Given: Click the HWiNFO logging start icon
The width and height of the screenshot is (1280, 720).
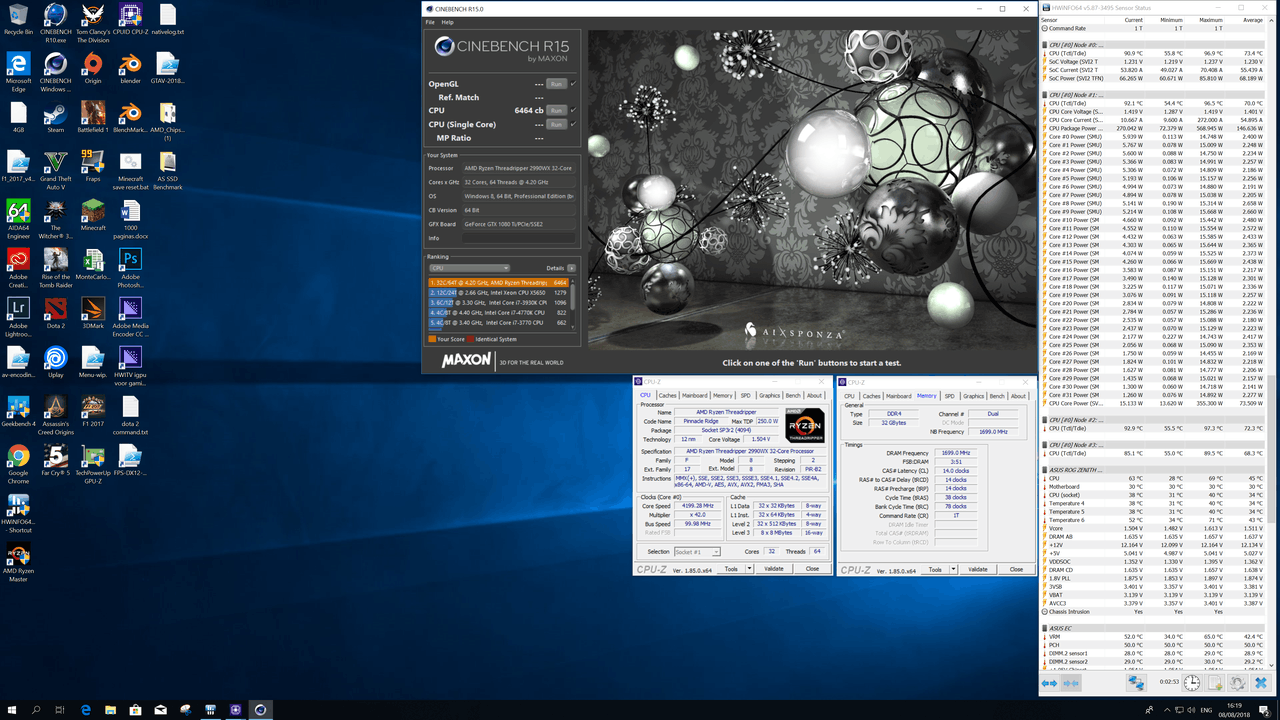Looking at the screenshot, I should click(x=1215, y=683).
